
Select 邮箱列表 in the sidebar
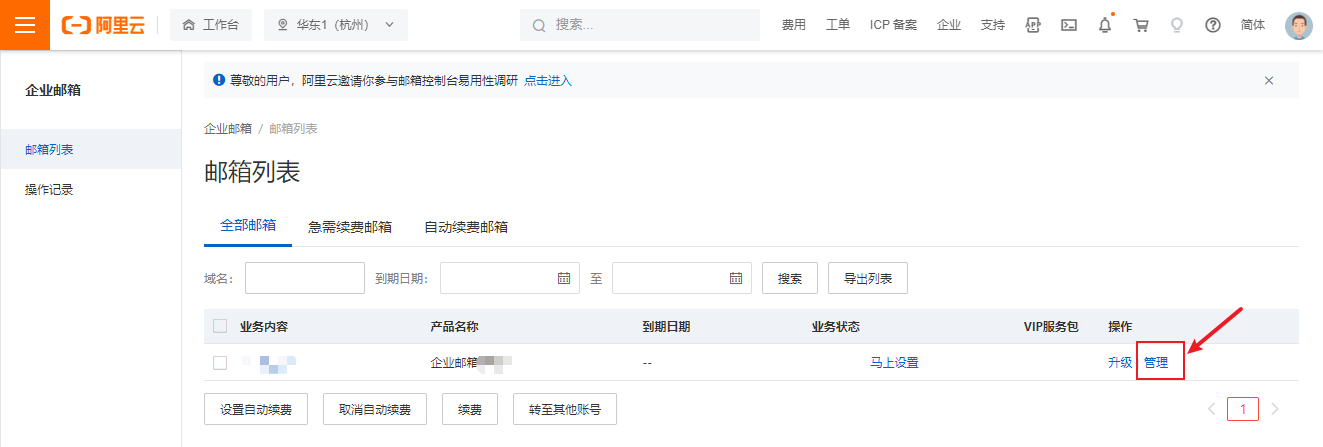(x=90, y=149)
